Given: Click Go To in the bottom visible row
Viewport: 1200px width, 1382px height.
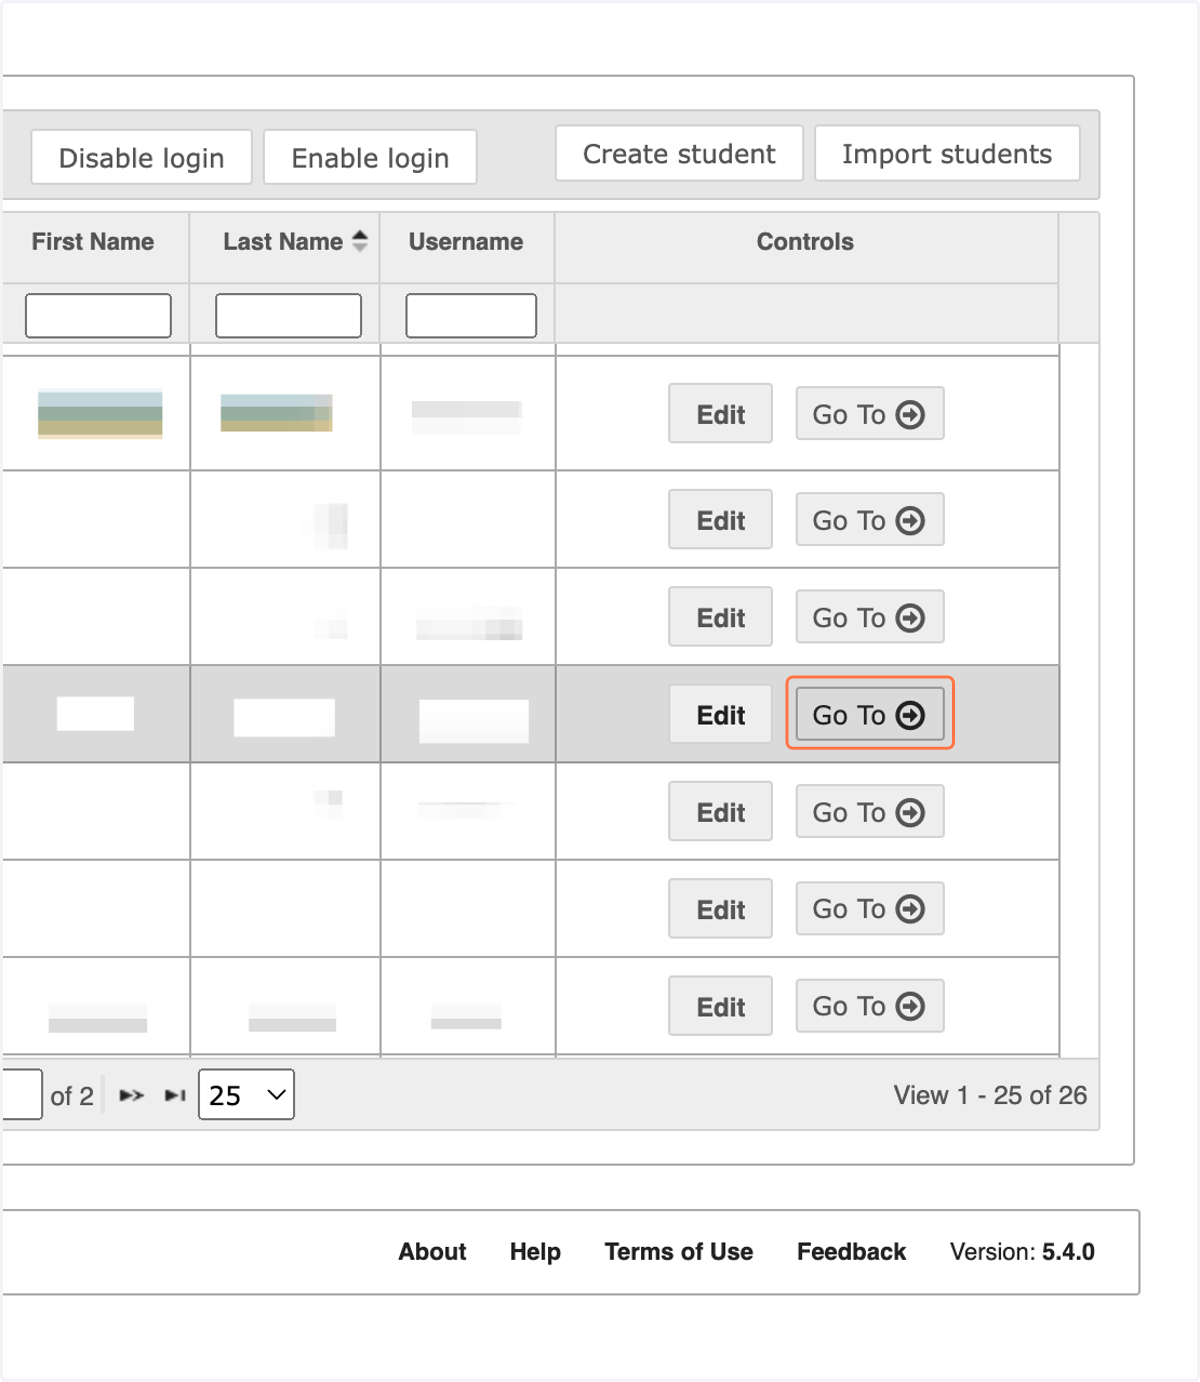Looking at the screenshot, I should point(870,1006).
